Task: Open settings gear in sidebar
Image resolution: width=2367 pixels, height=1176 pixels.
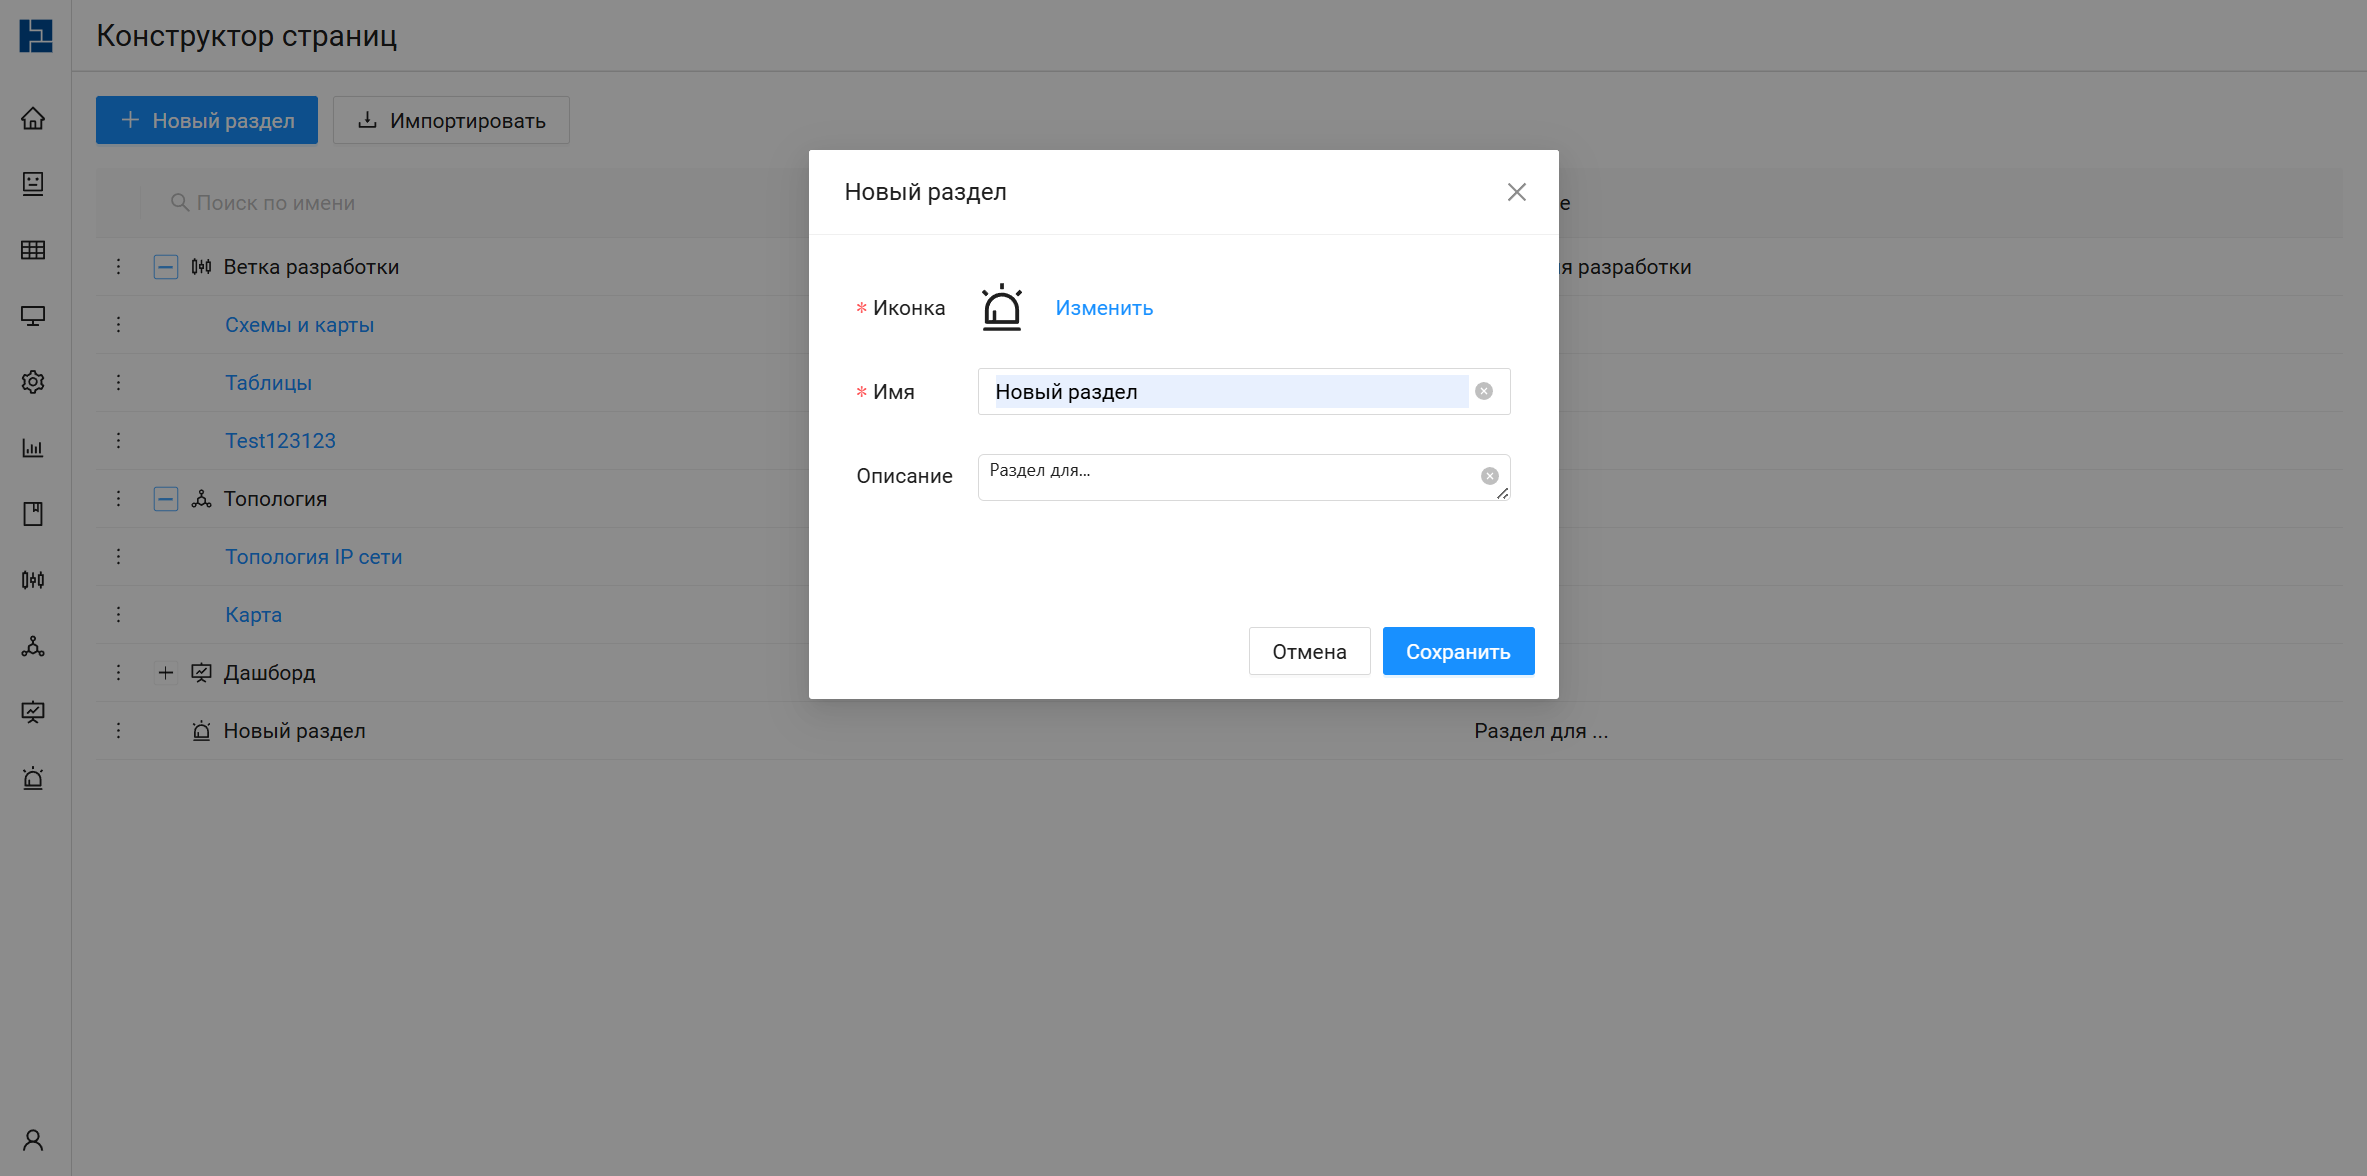Action: (33, 382)
